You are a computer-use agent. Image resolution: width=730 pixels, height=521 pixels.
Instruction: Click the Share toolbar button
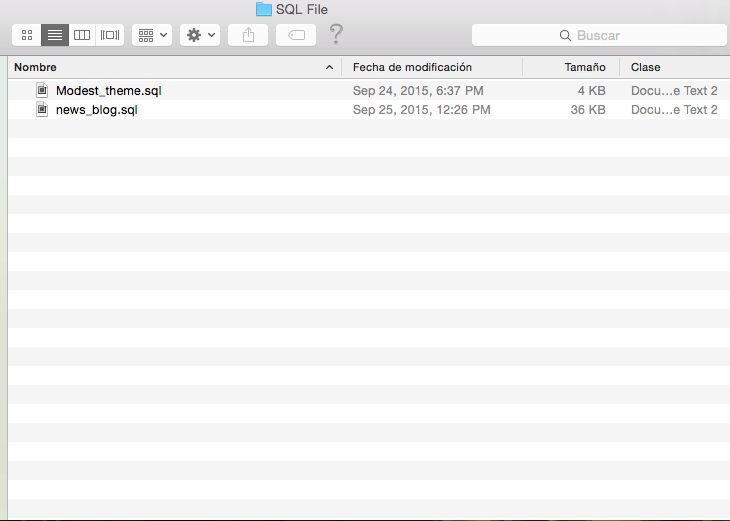248,35
